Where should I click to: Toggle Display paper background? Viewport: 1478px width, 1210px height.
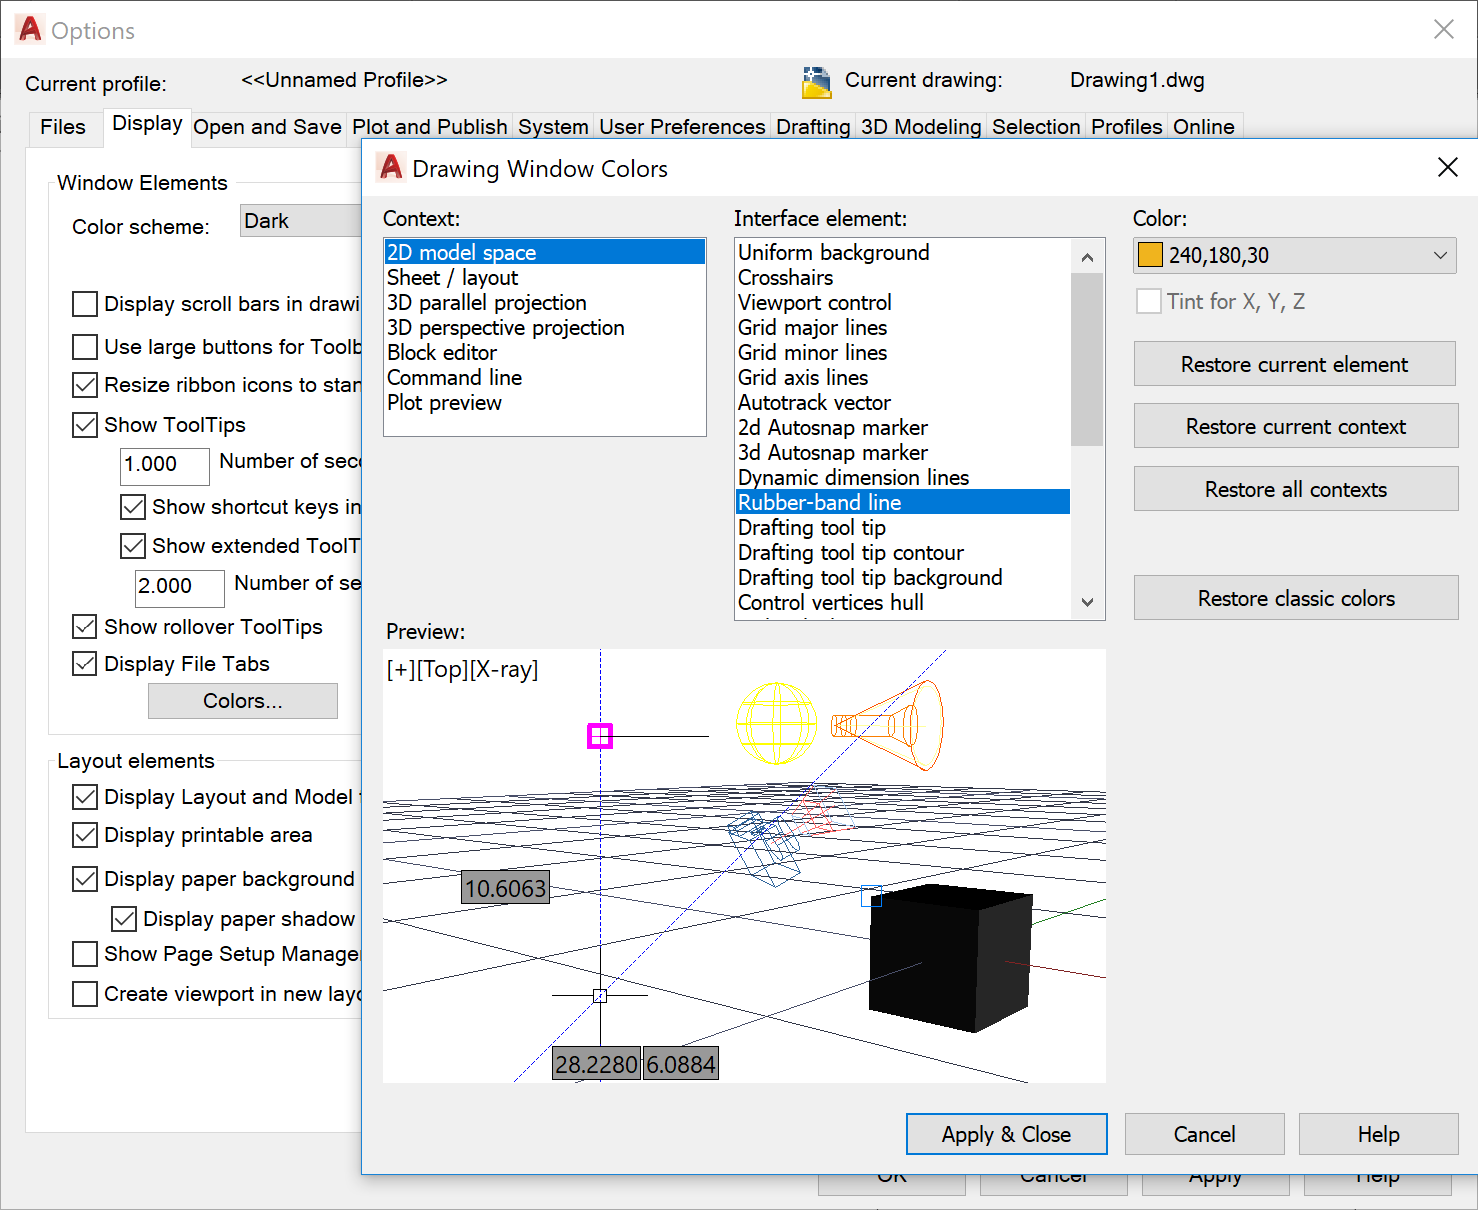[85, 879]
